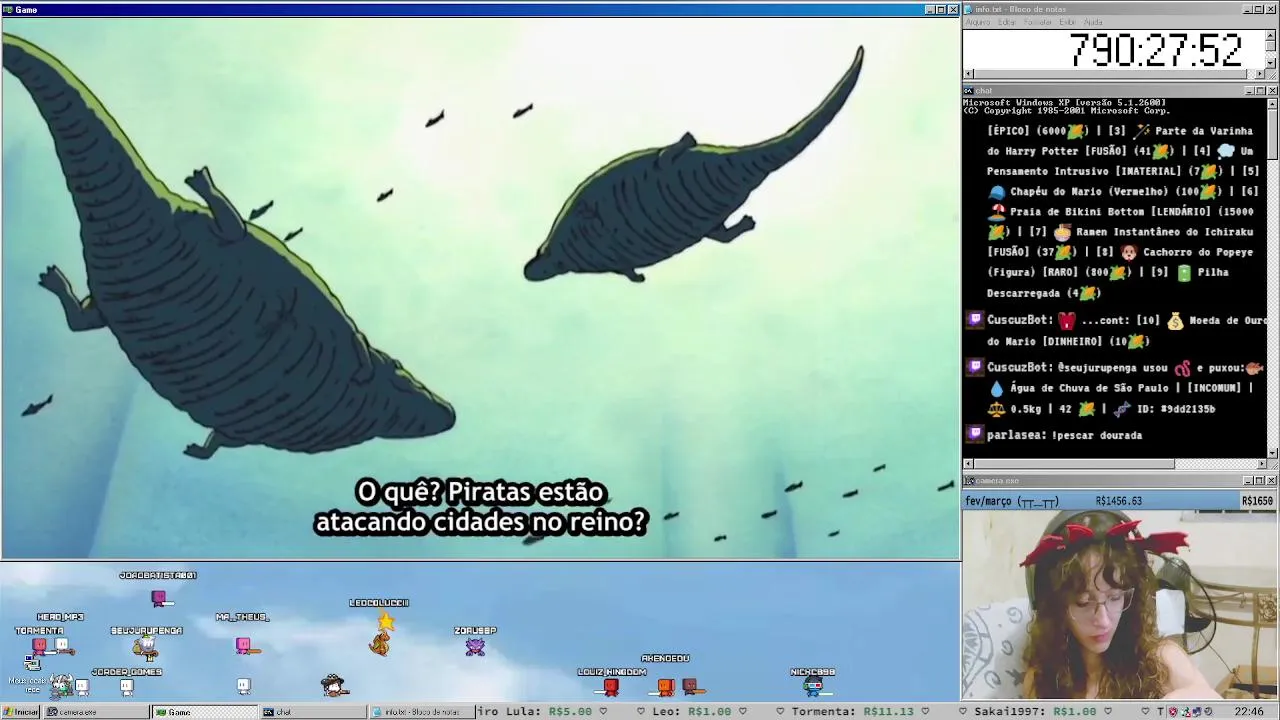Click 'Tormenta: R$11.13' ticker entry

[852, 712]
